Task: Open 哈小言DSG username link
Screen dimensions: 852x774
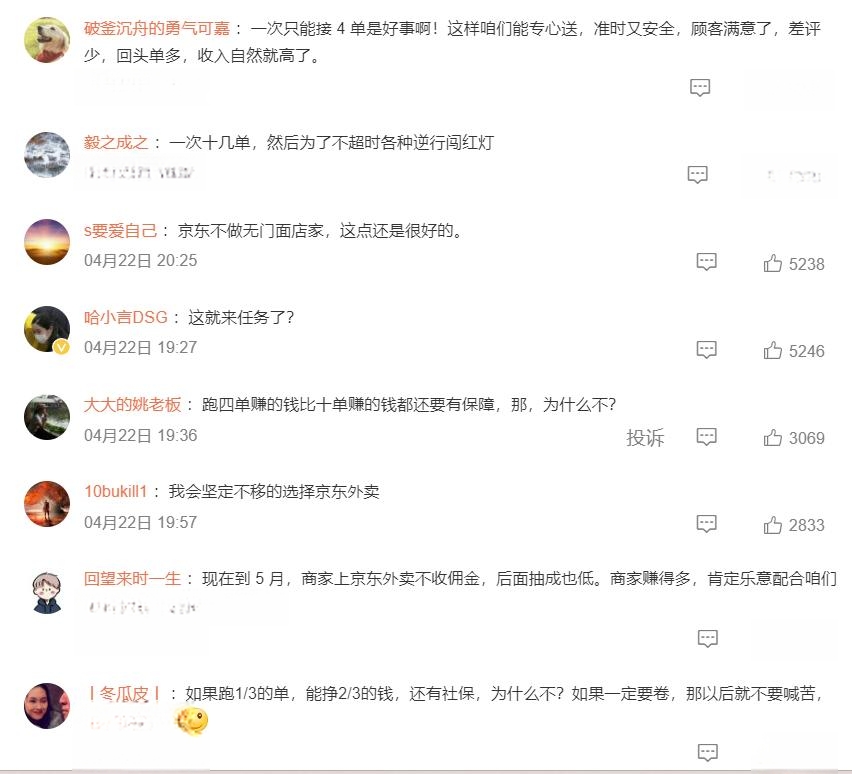Action: (126, 317)
